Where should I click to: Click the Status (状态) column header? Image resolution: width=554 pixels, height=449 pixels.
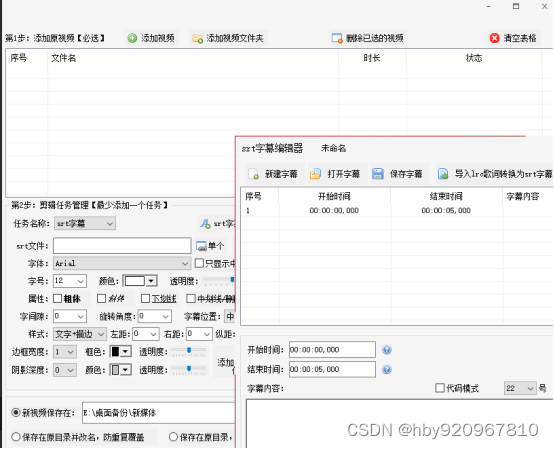[x=474, y=58]
